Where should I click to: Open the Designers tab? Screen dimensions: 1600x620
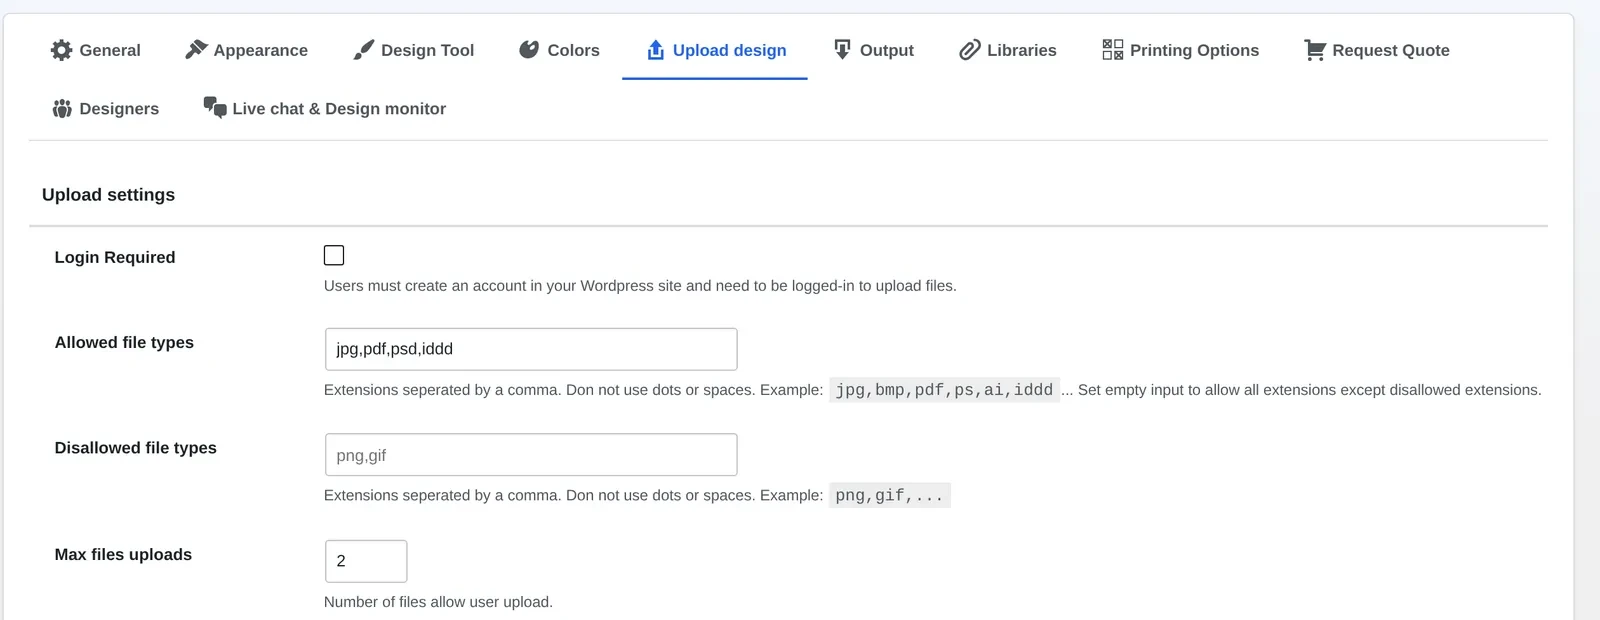click(105, 108)
